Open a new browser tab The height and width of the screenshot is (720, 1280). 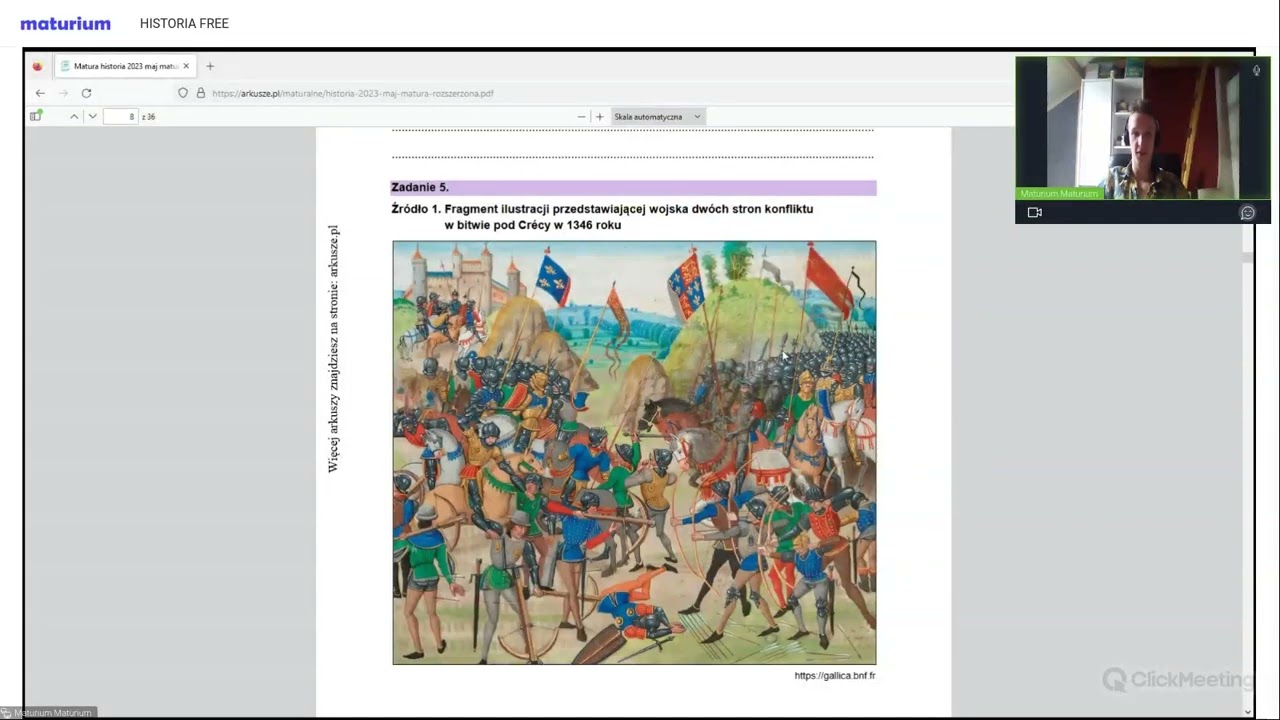coord(210,66)
